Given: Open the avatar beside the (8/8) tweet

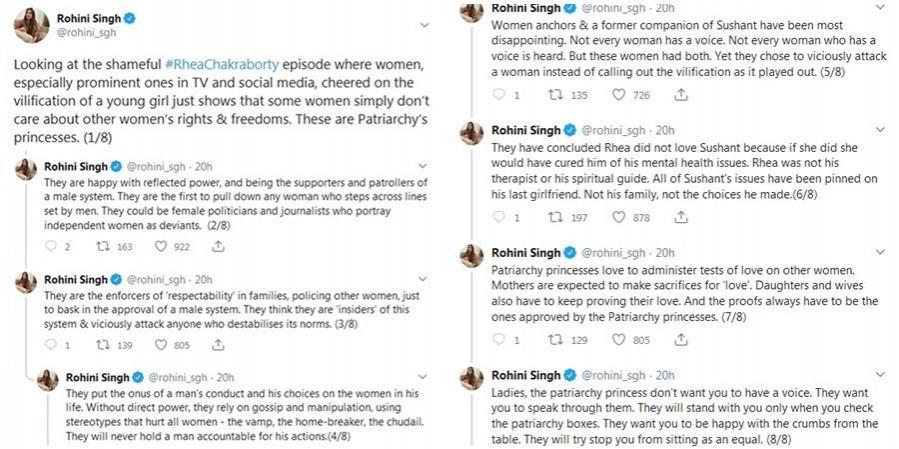Looking at the screenshot, I should (x=472, y=379).
